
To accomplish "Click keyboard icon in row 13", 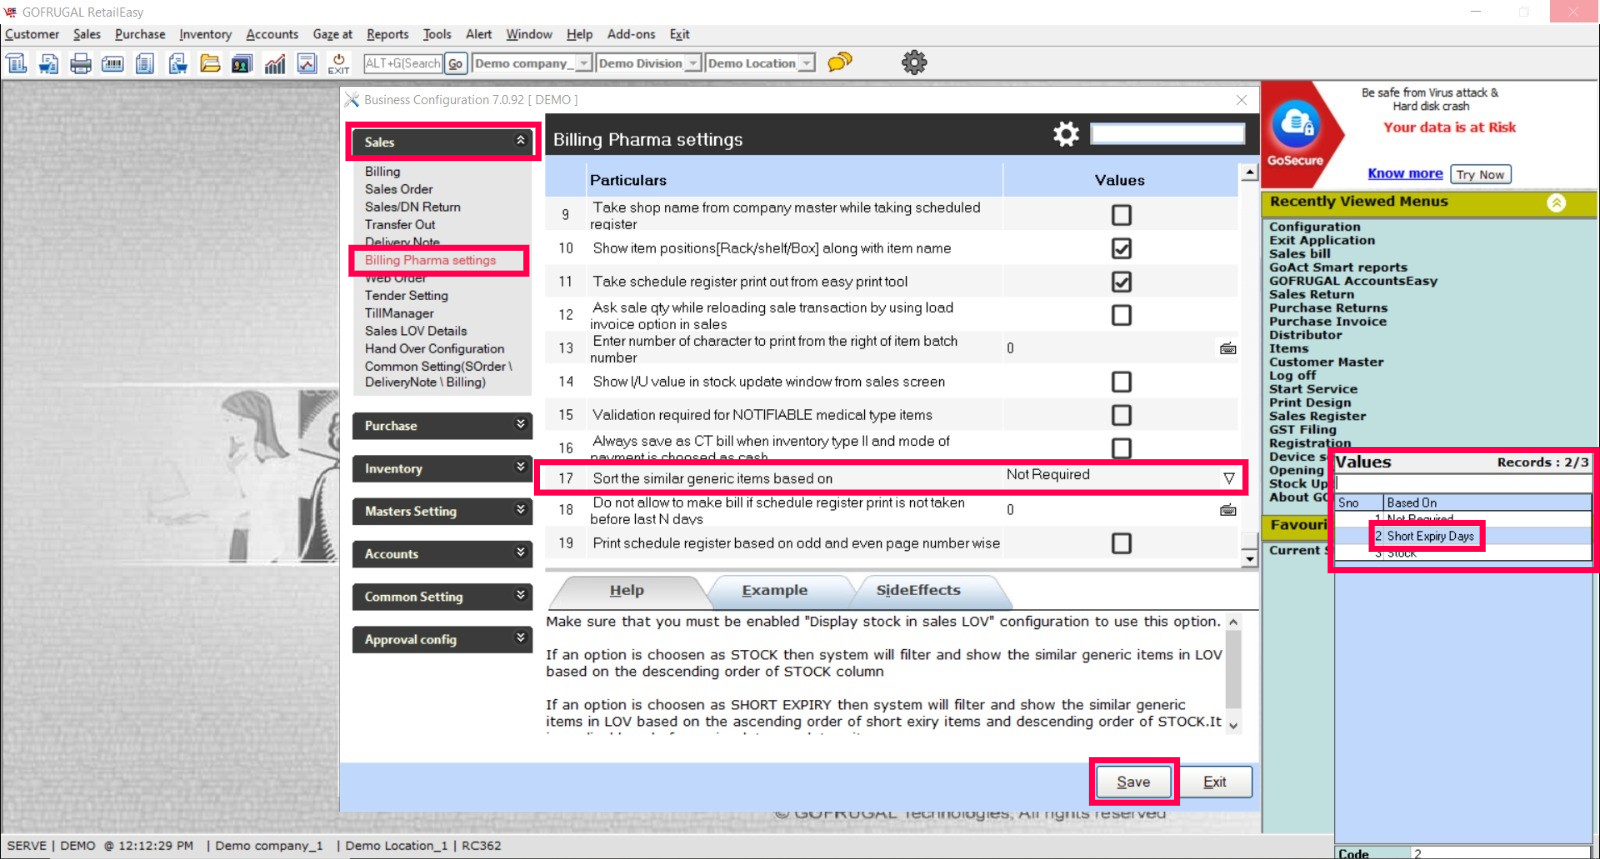I will pyautogui.click(x=1228, y=349).
